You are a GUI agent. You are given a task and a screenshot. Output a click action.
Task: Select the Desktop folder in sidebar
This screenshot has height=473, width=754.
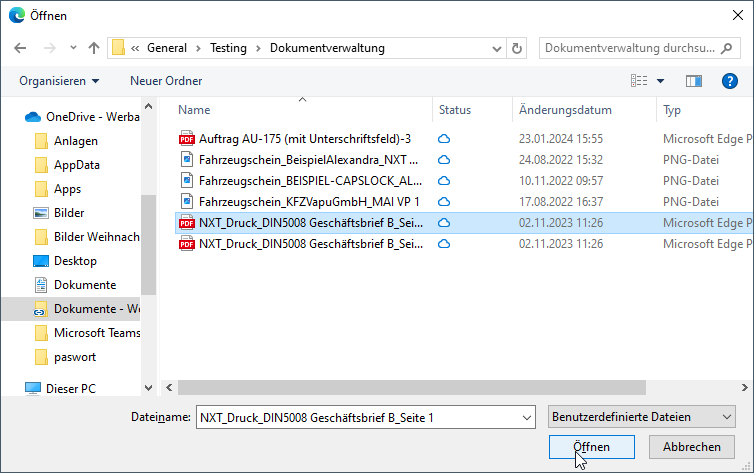(x=75, y=261)
